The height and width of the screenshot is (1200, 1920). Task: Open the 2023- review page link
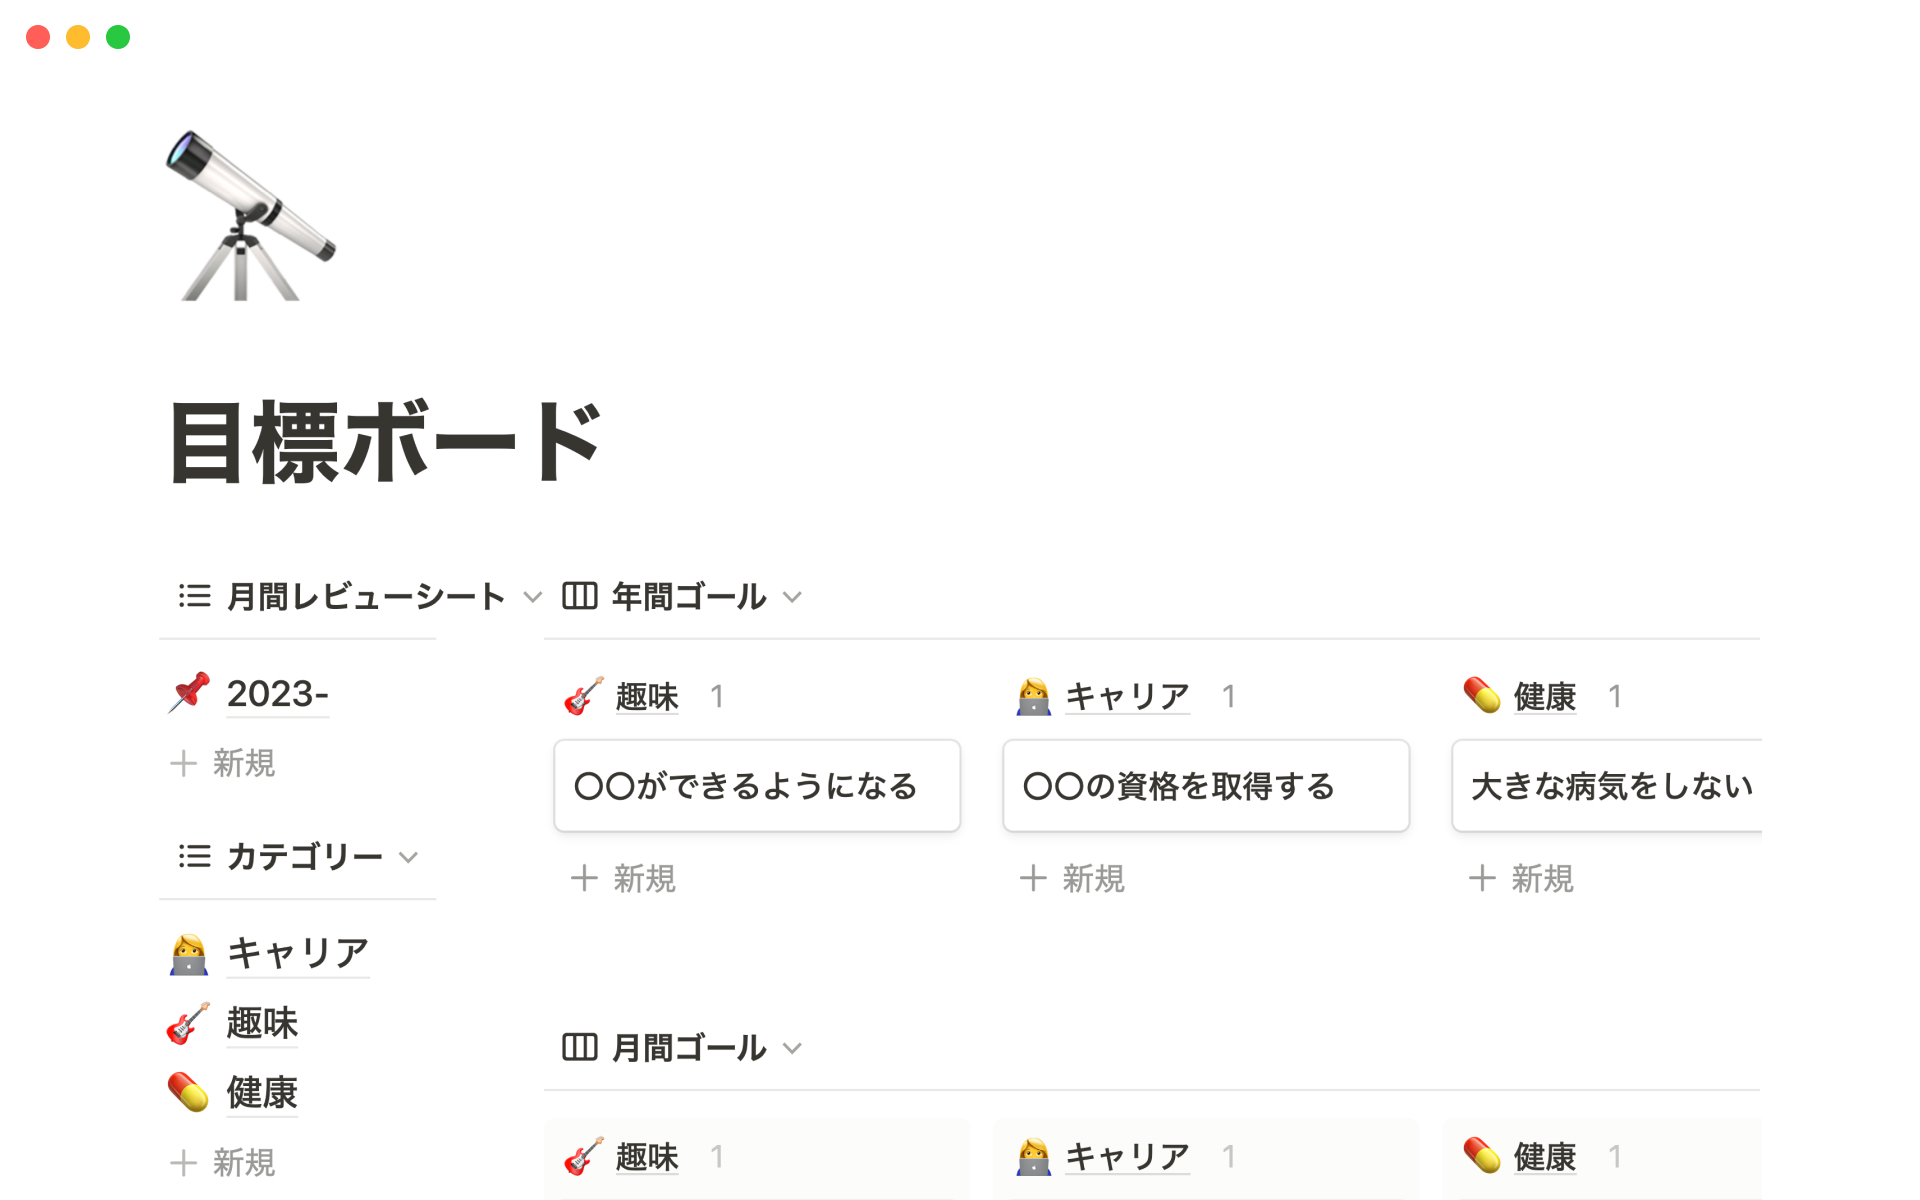(x=277, y=694)
